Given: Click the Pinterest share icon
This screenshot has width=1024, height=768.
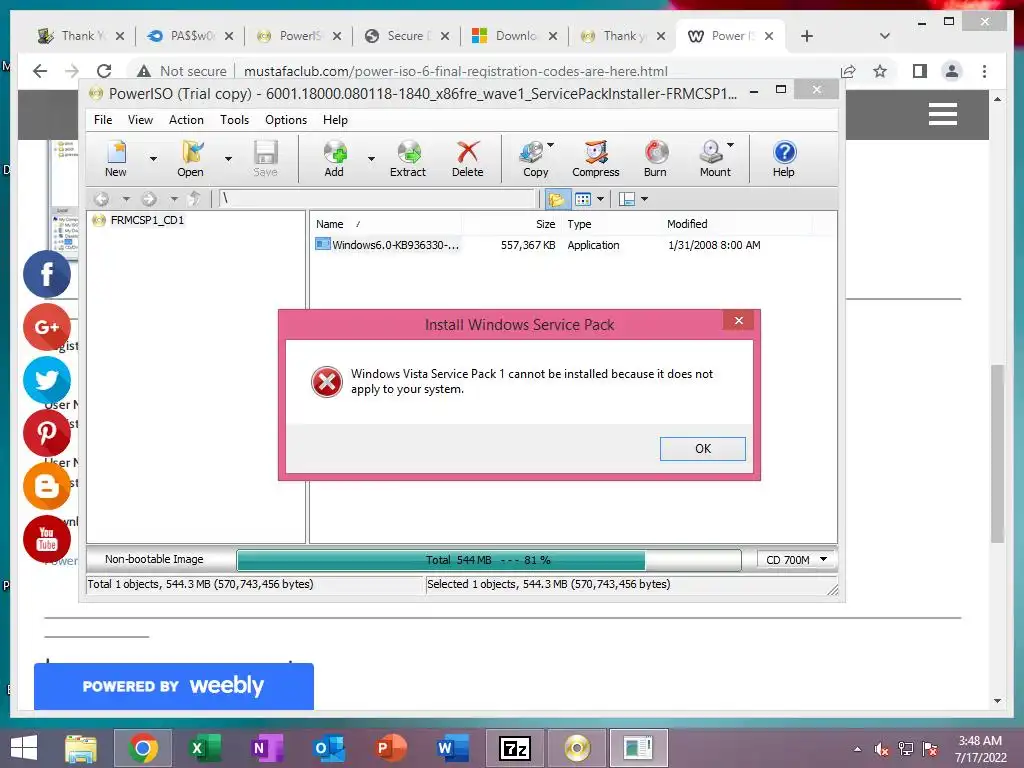Looking at the screenshot, I should point(47,433).
